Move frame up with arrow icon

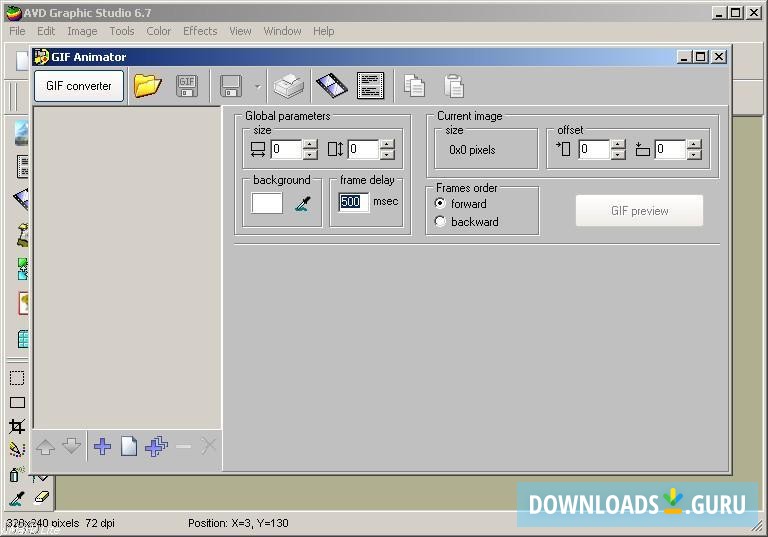[x=46, y=446]
